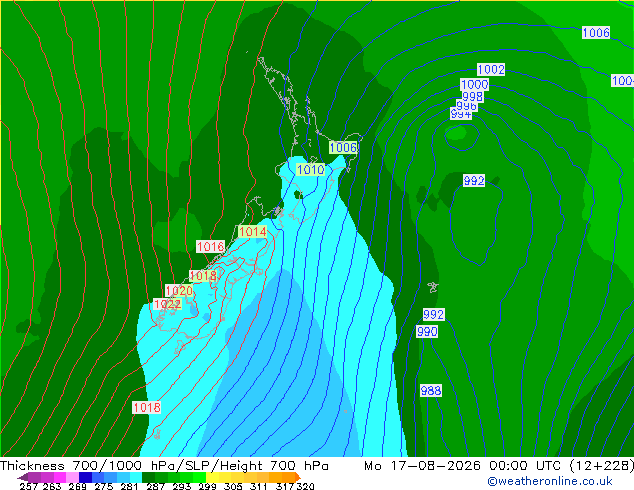Click the bright magenta legend swatch
634x490 pixels.
[60, 477]
